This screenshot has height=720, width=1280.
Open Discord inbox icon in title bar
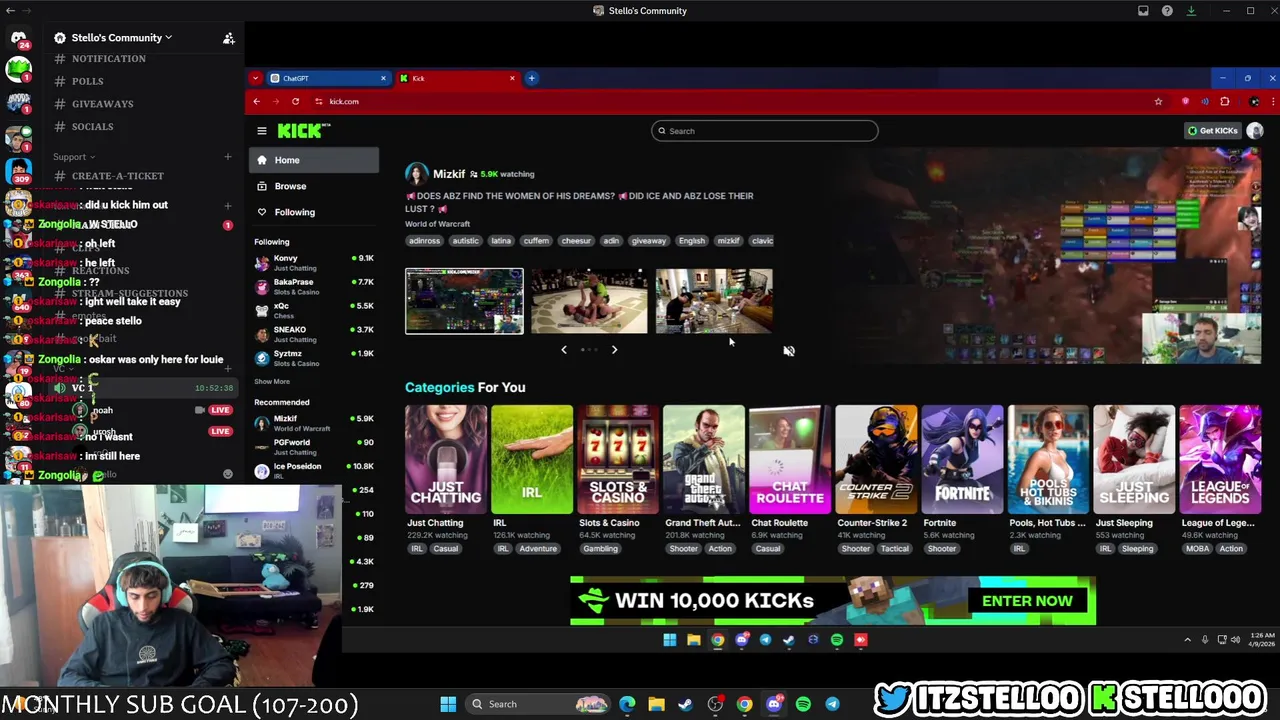point(1143,11)
